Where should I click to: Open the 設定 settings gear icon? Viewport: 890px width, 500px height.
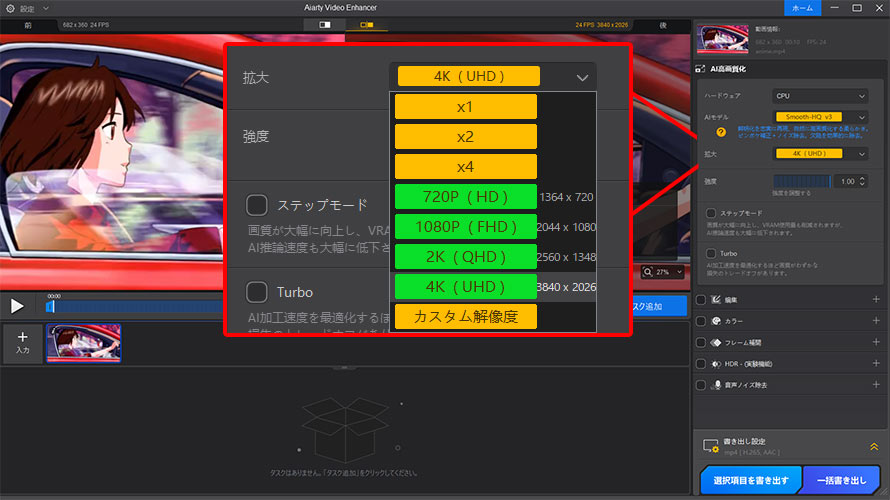10,9
